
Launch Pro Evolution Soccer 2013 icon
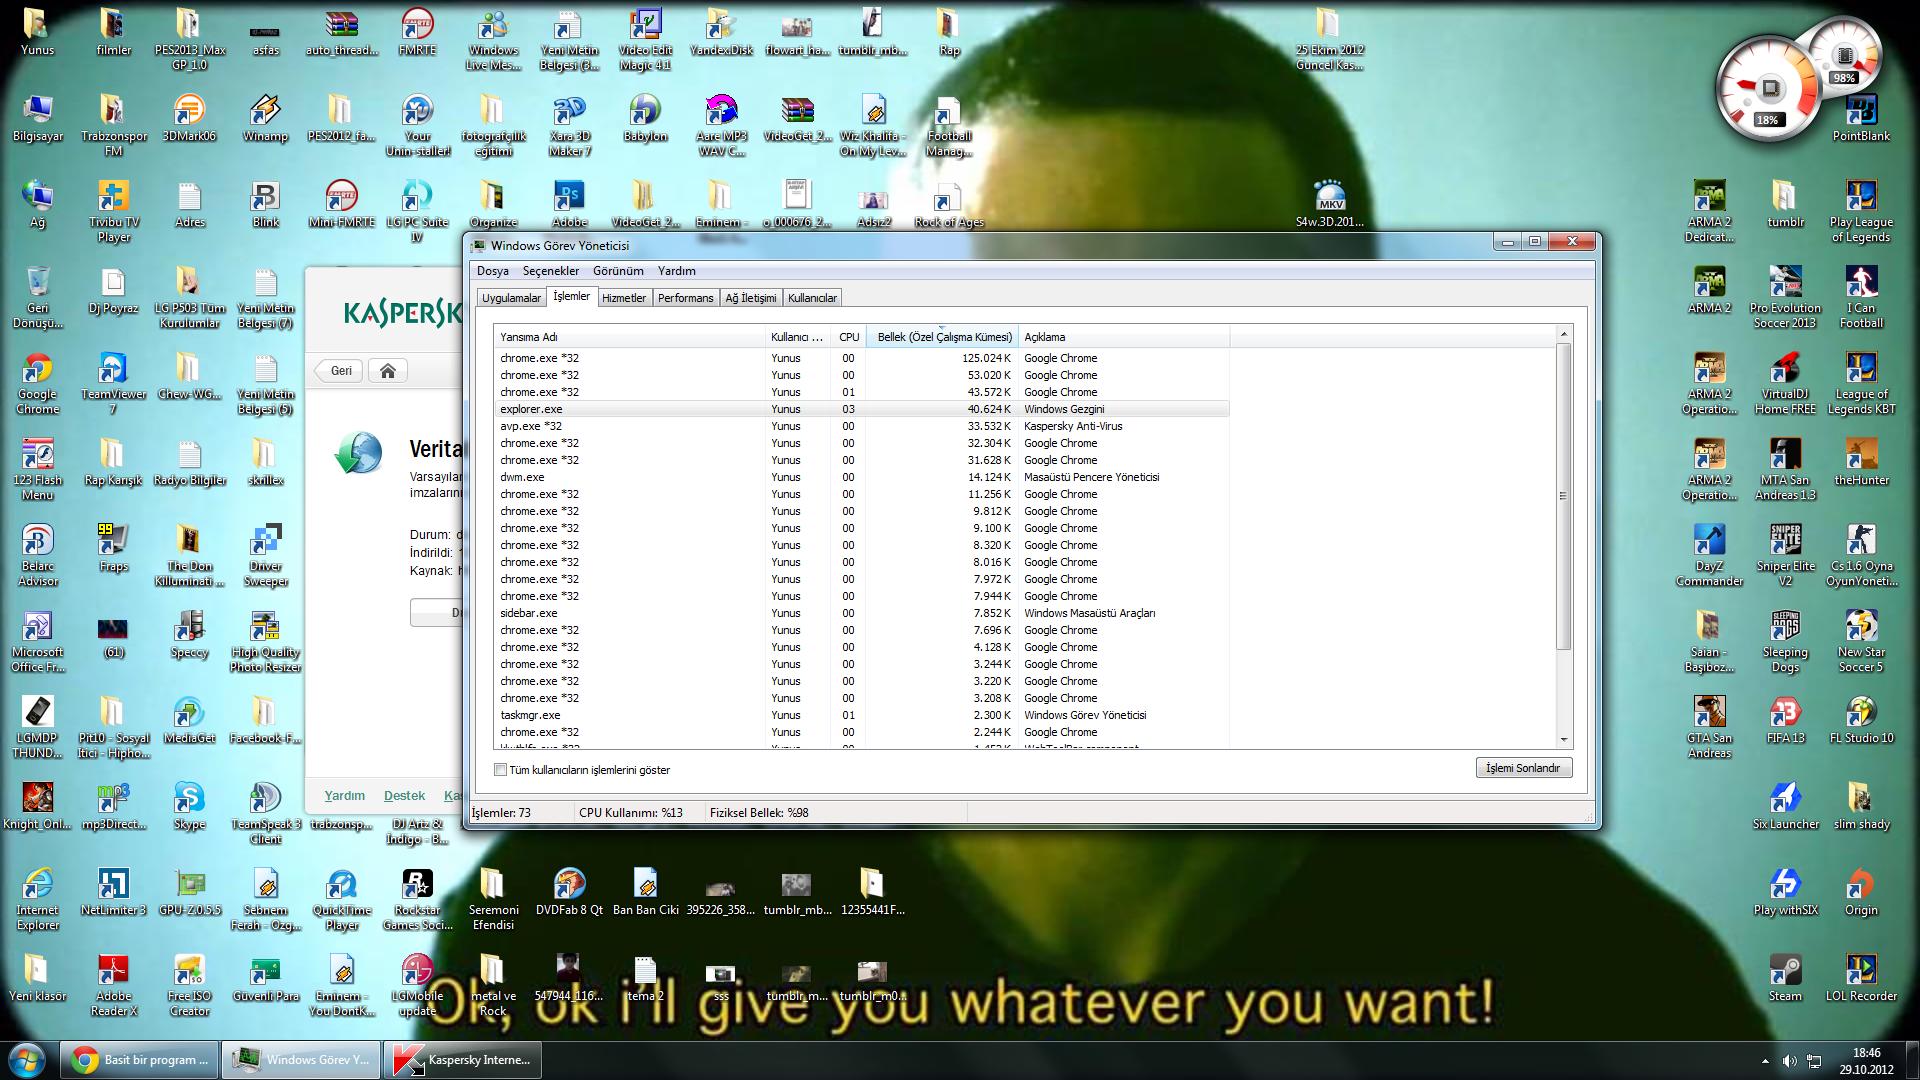tap(1785, 297)
